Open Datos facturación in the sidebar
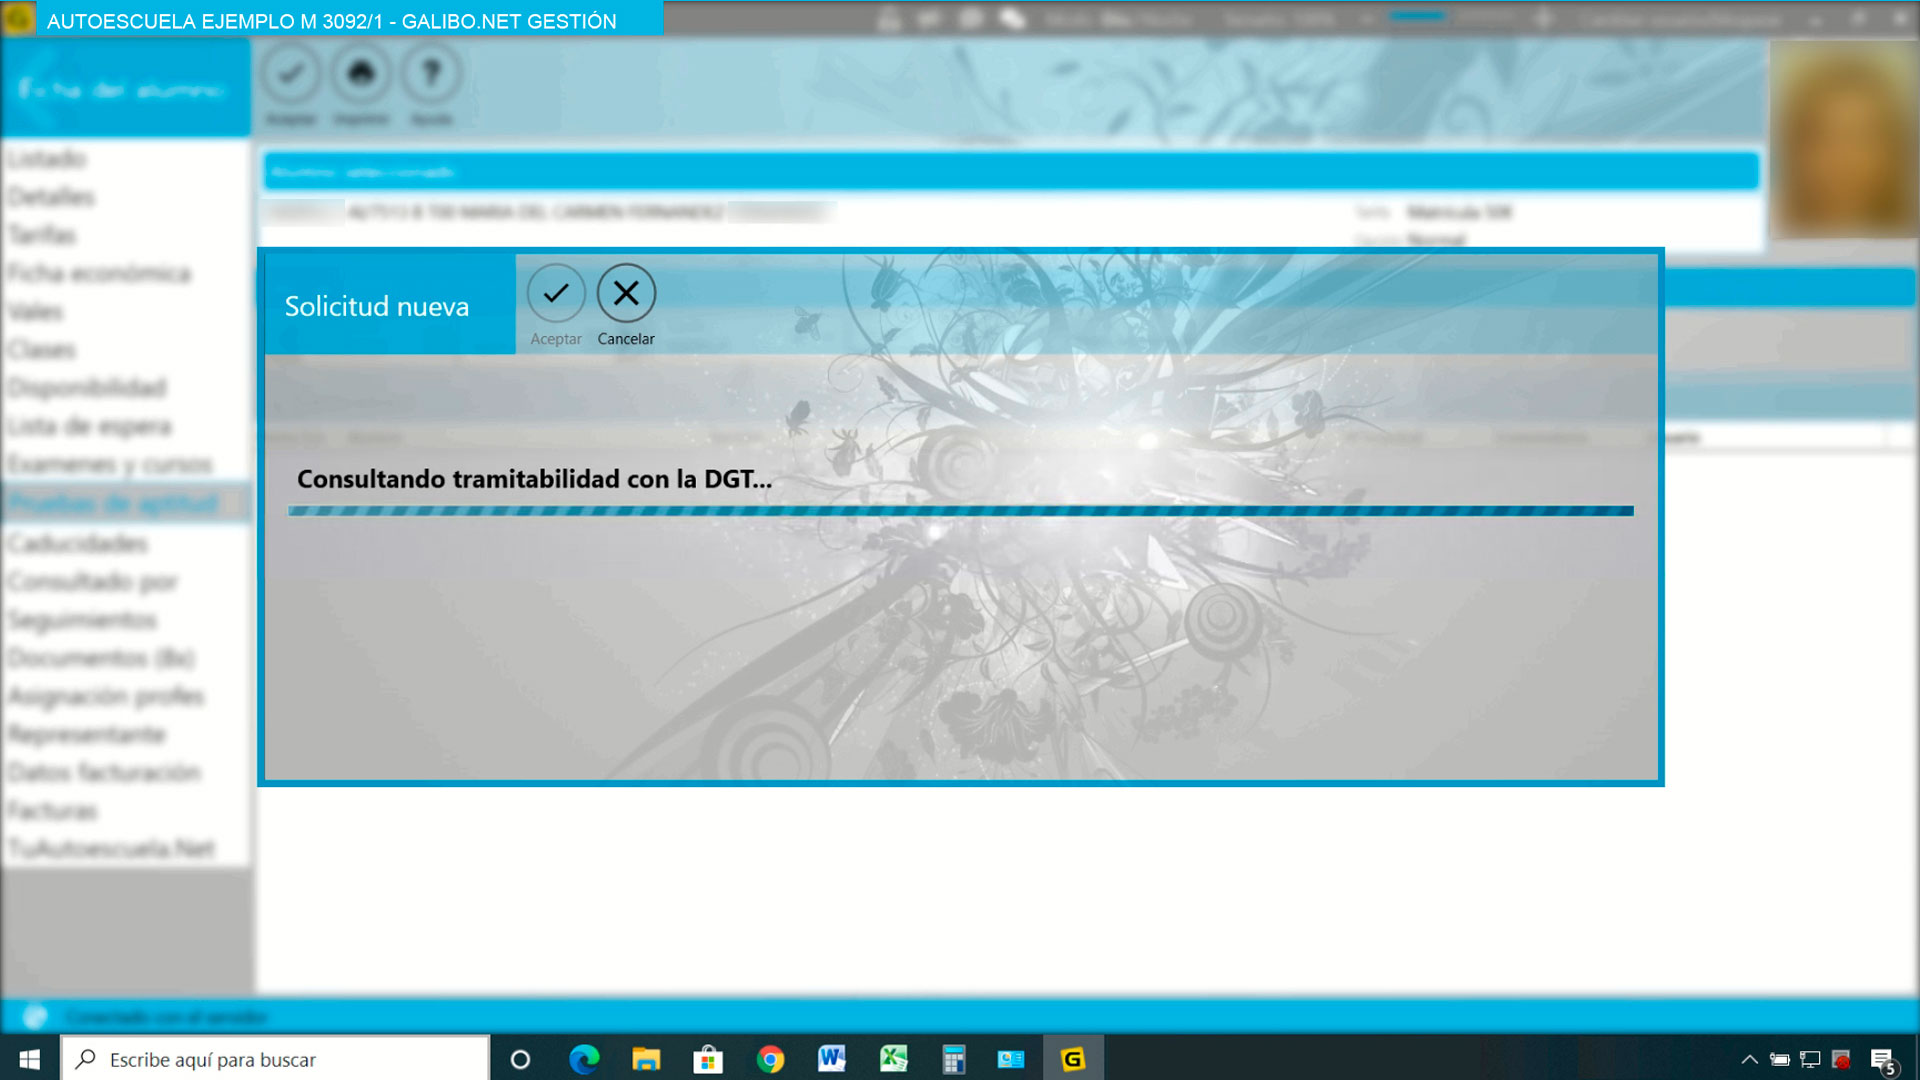1920x1080 pixels. tap(104, 772)
